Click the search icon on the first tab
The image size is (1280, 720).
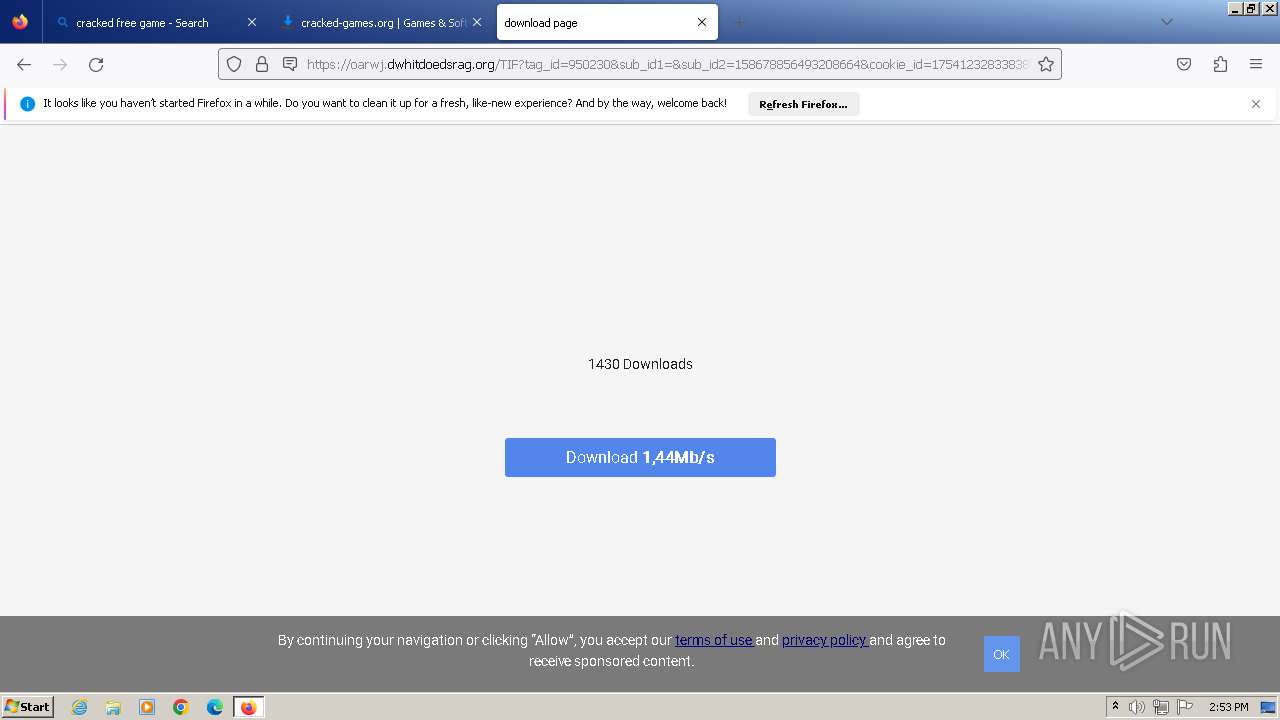pos(63,22)
